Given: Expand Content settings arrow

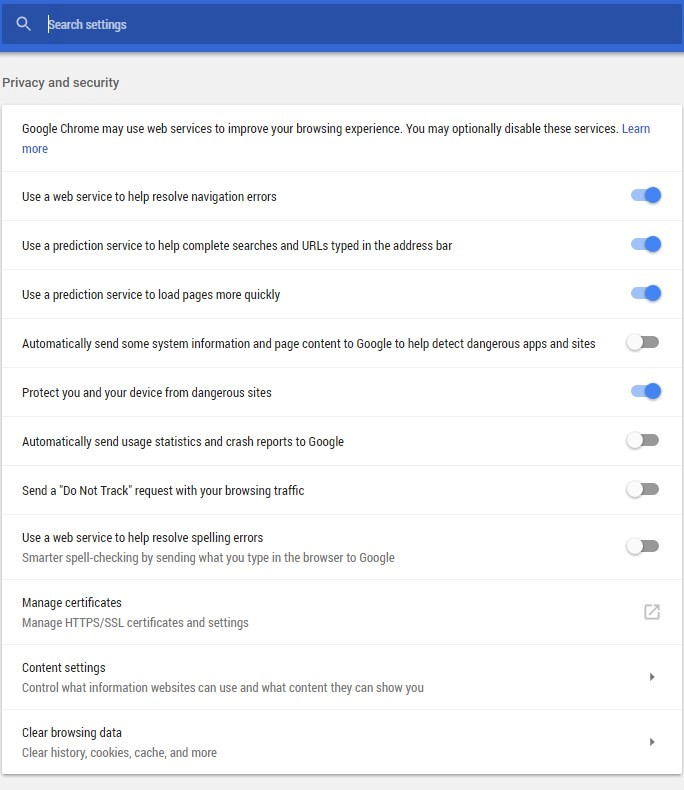Looking at the screenshot, I should (x=652, y=677).
